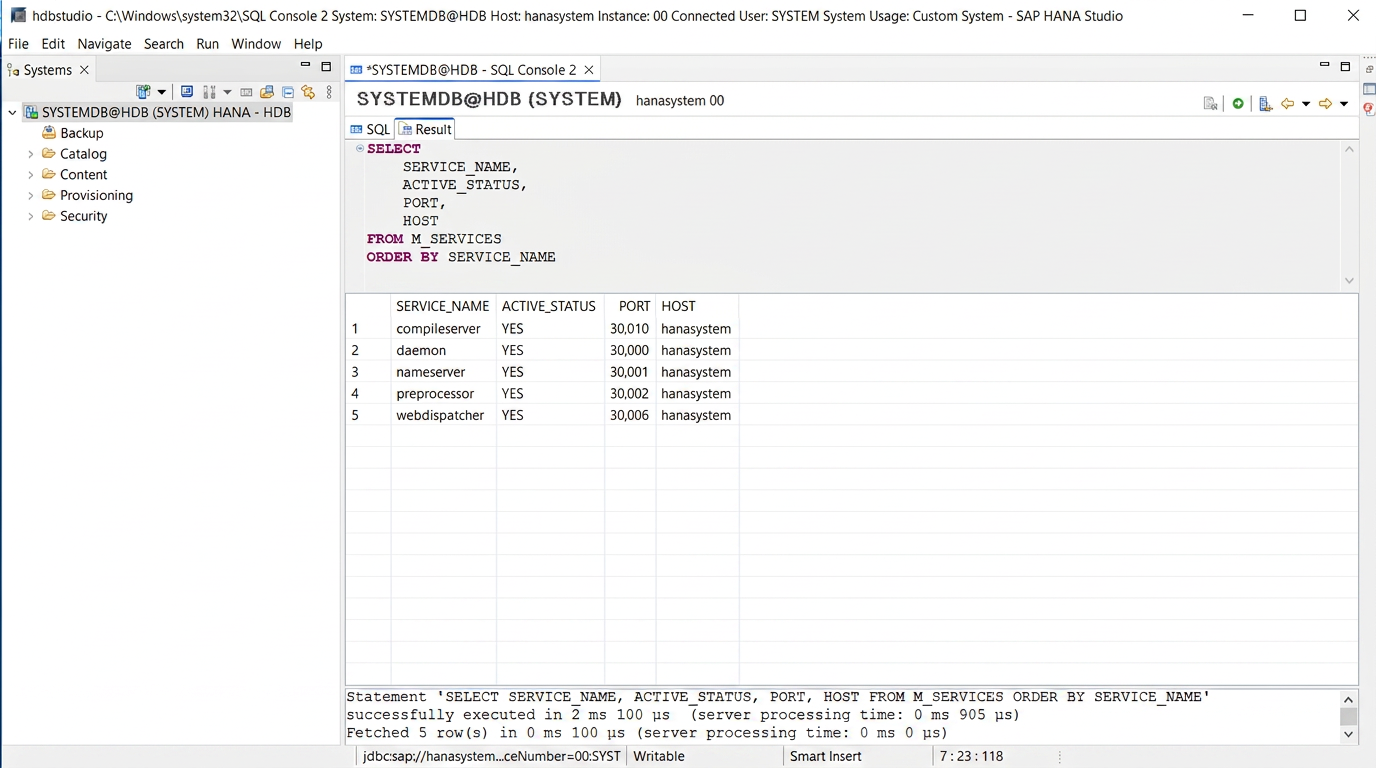Expand the Security folder
Screen dimensions: 1376x768
tap(31, 216)
